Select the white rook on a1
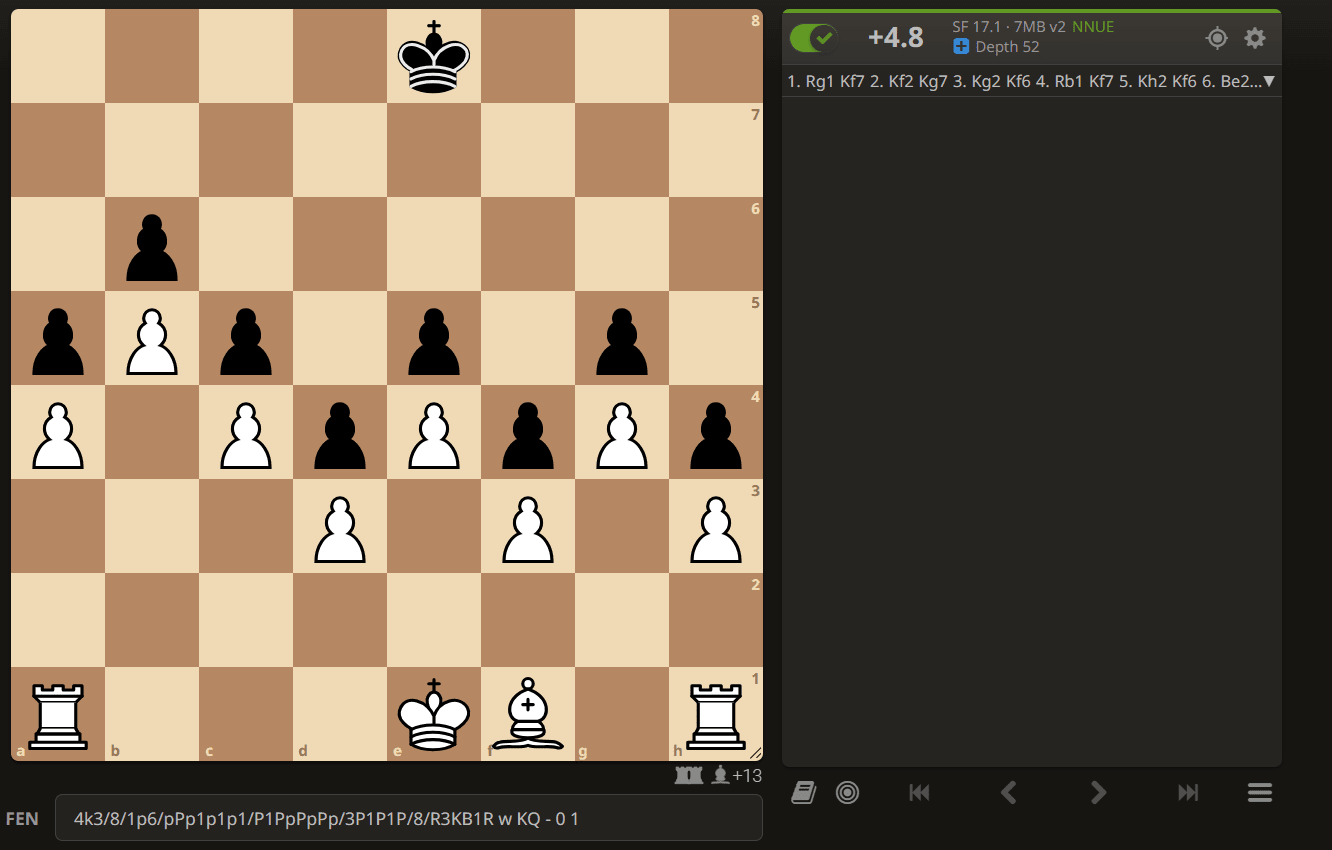The width and height of the screenshot is (1332, 850). point(58,714)
